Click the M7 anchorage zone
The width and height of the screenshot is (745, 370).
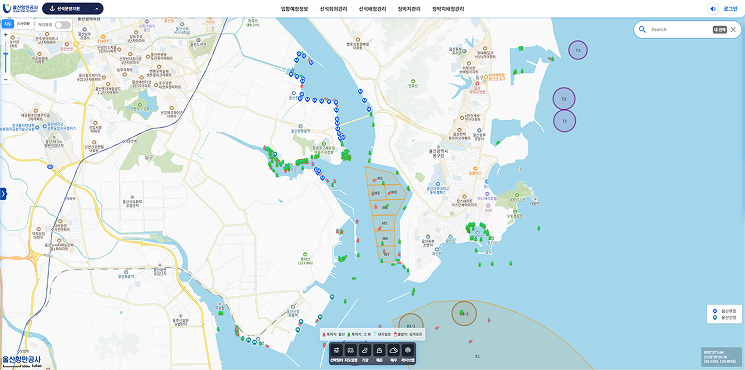click(x=386, y=254)
